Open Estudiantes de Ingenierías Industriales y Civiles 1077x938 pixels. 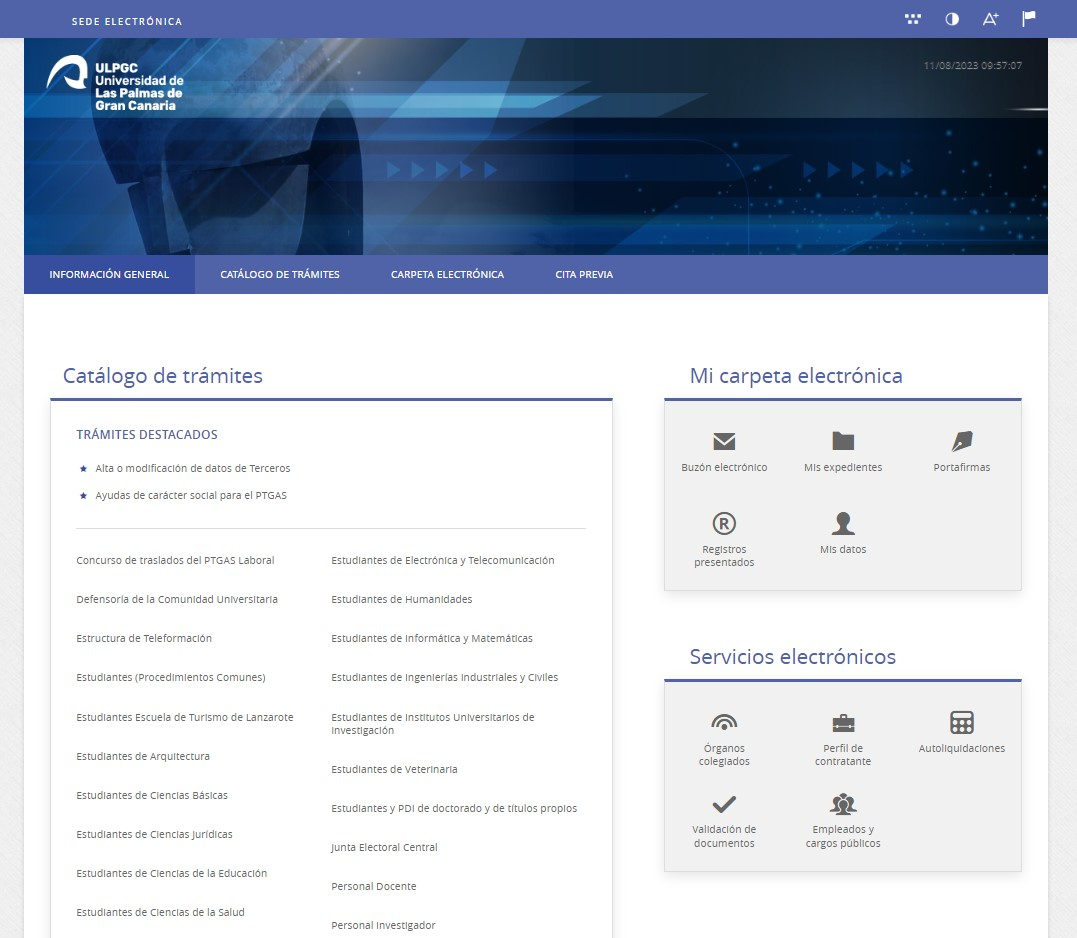(x=444, y=677)
